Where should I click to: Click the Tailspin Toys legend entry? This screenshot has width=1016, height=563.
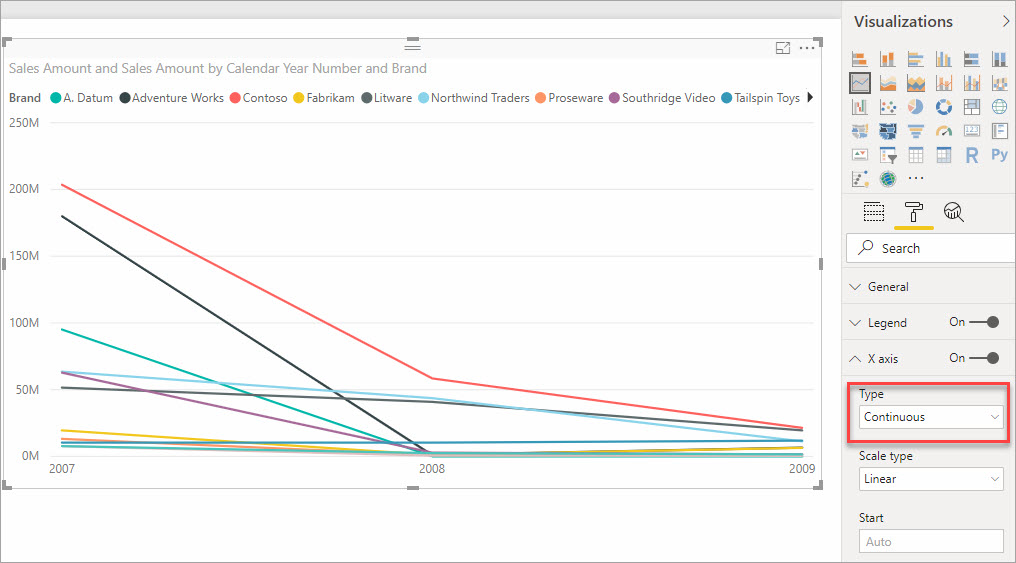pyautogui.click(x=761, y=98)
